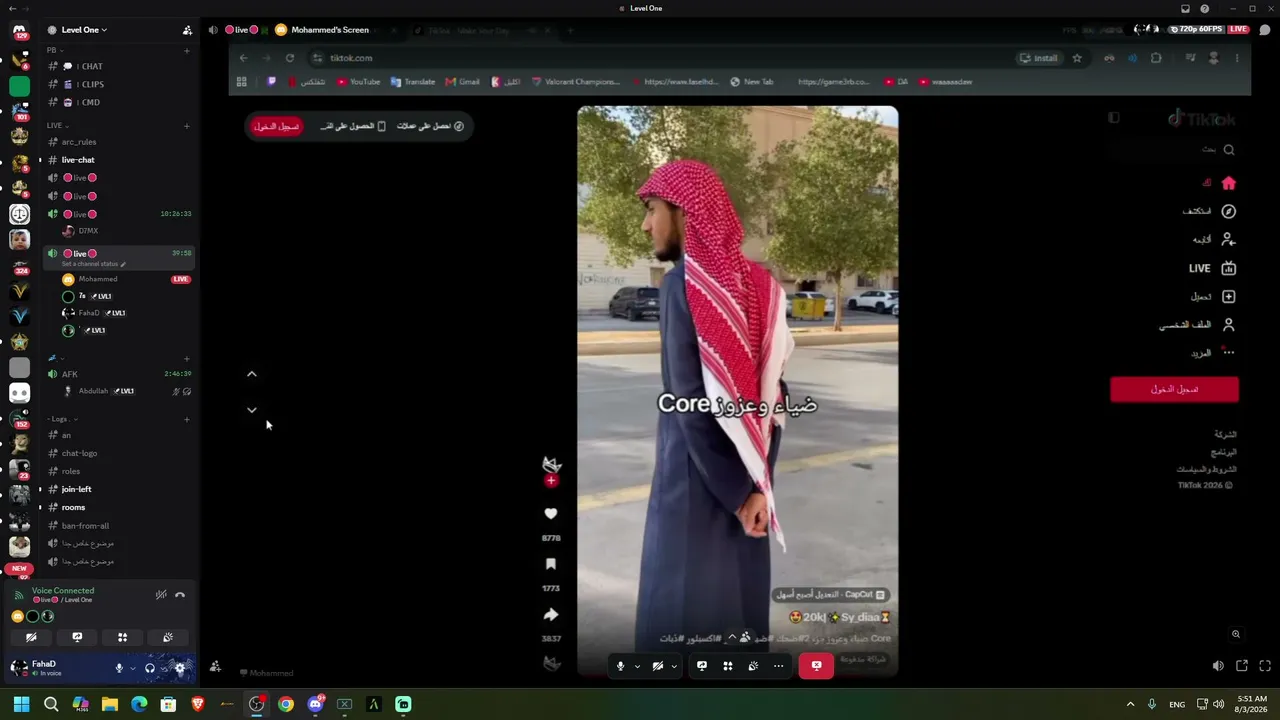Click Install button in browser address bar
This screenshot has width=1280, height=720.
1038,58
